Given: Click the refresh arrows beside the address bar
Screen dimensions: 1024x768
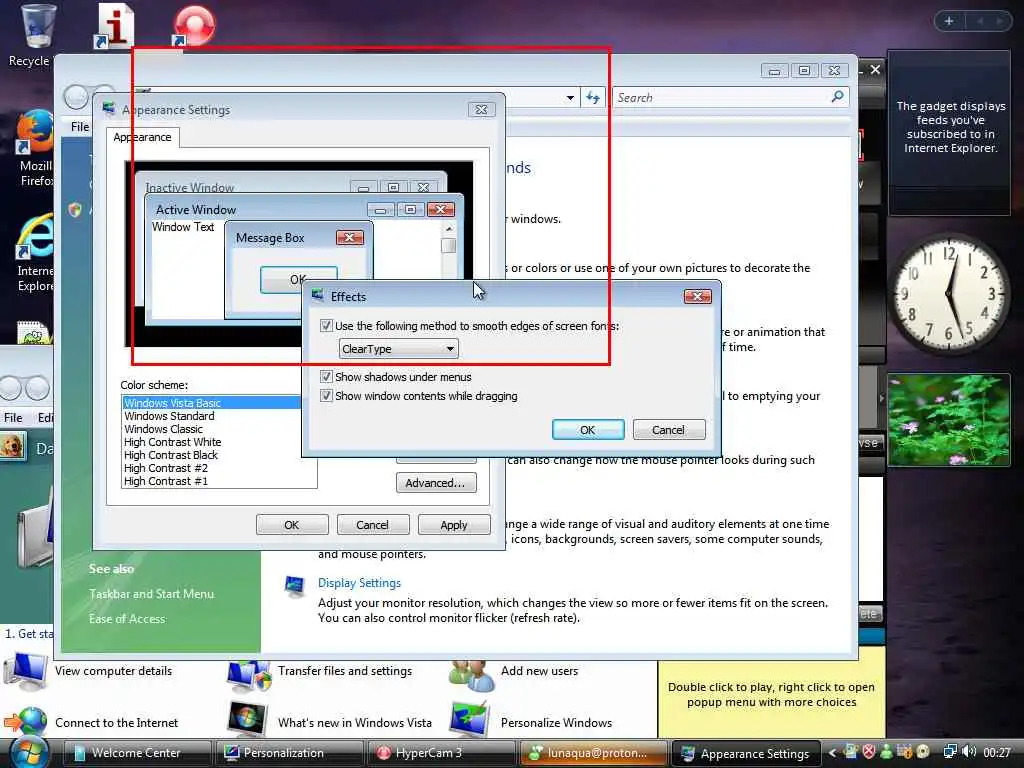Looking at the screenshot, I should [592, 97].
